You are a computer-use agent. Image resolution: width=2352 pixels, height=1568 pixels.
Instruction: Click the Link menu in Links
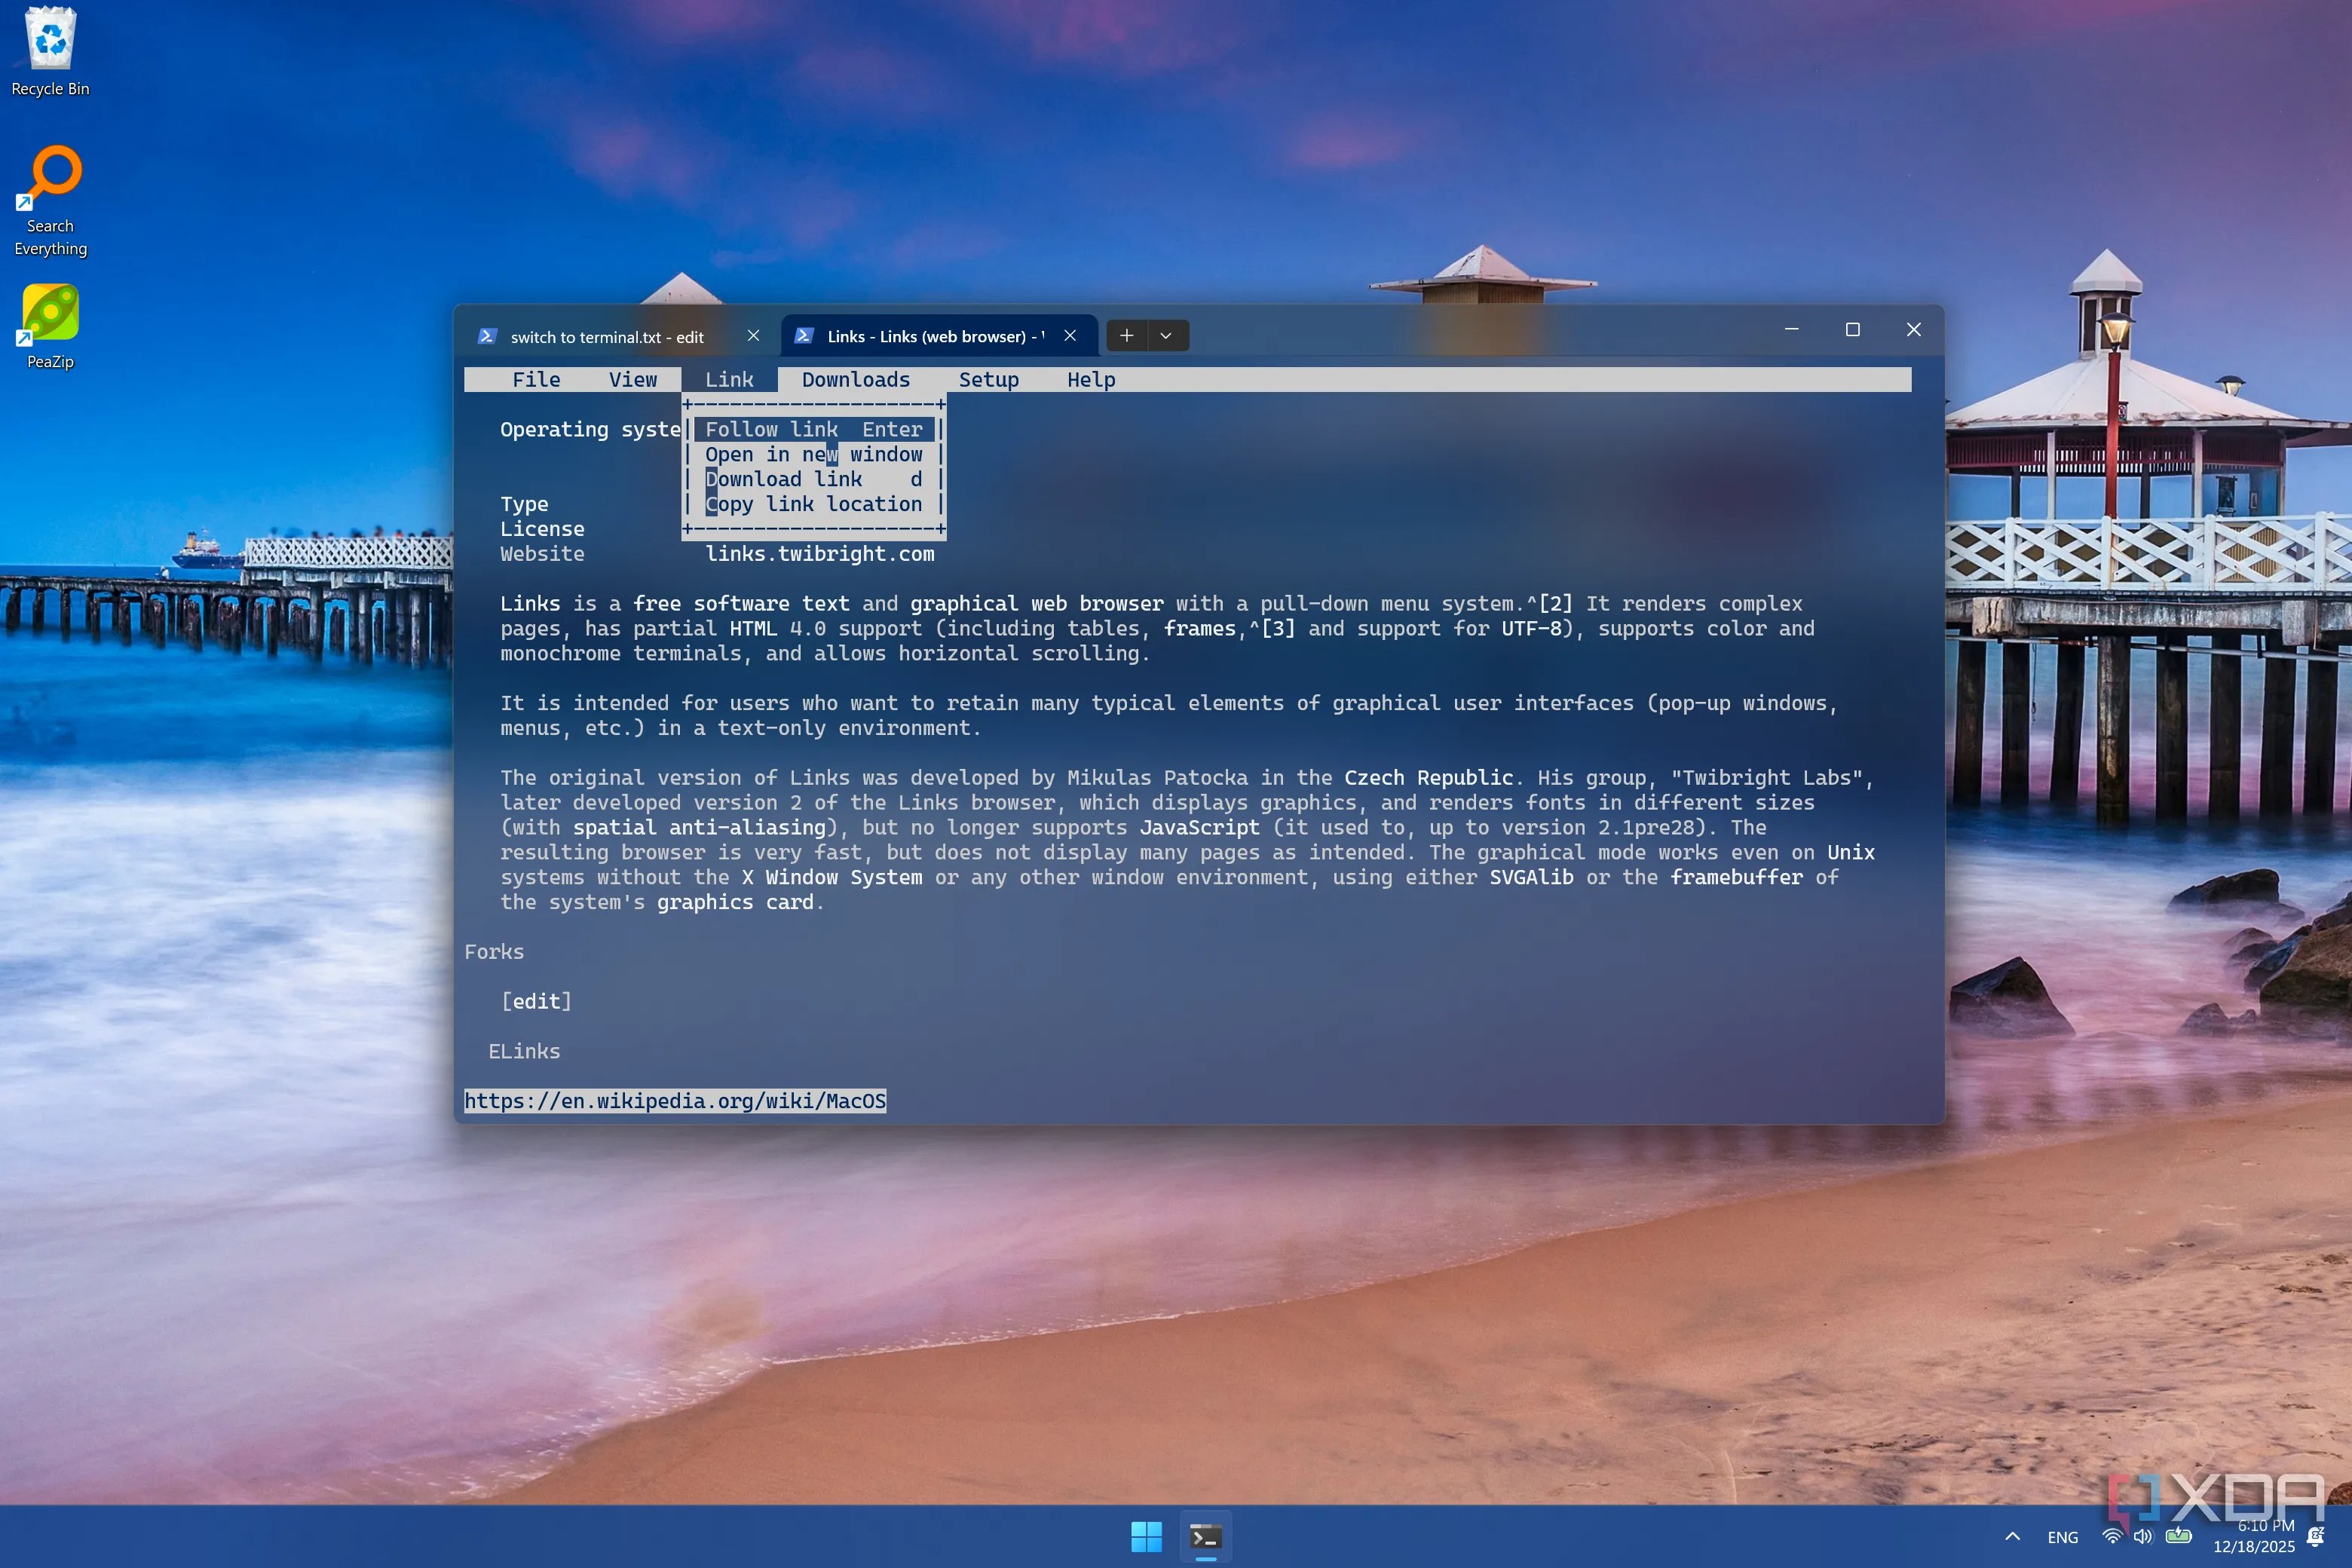coord(729,380)
